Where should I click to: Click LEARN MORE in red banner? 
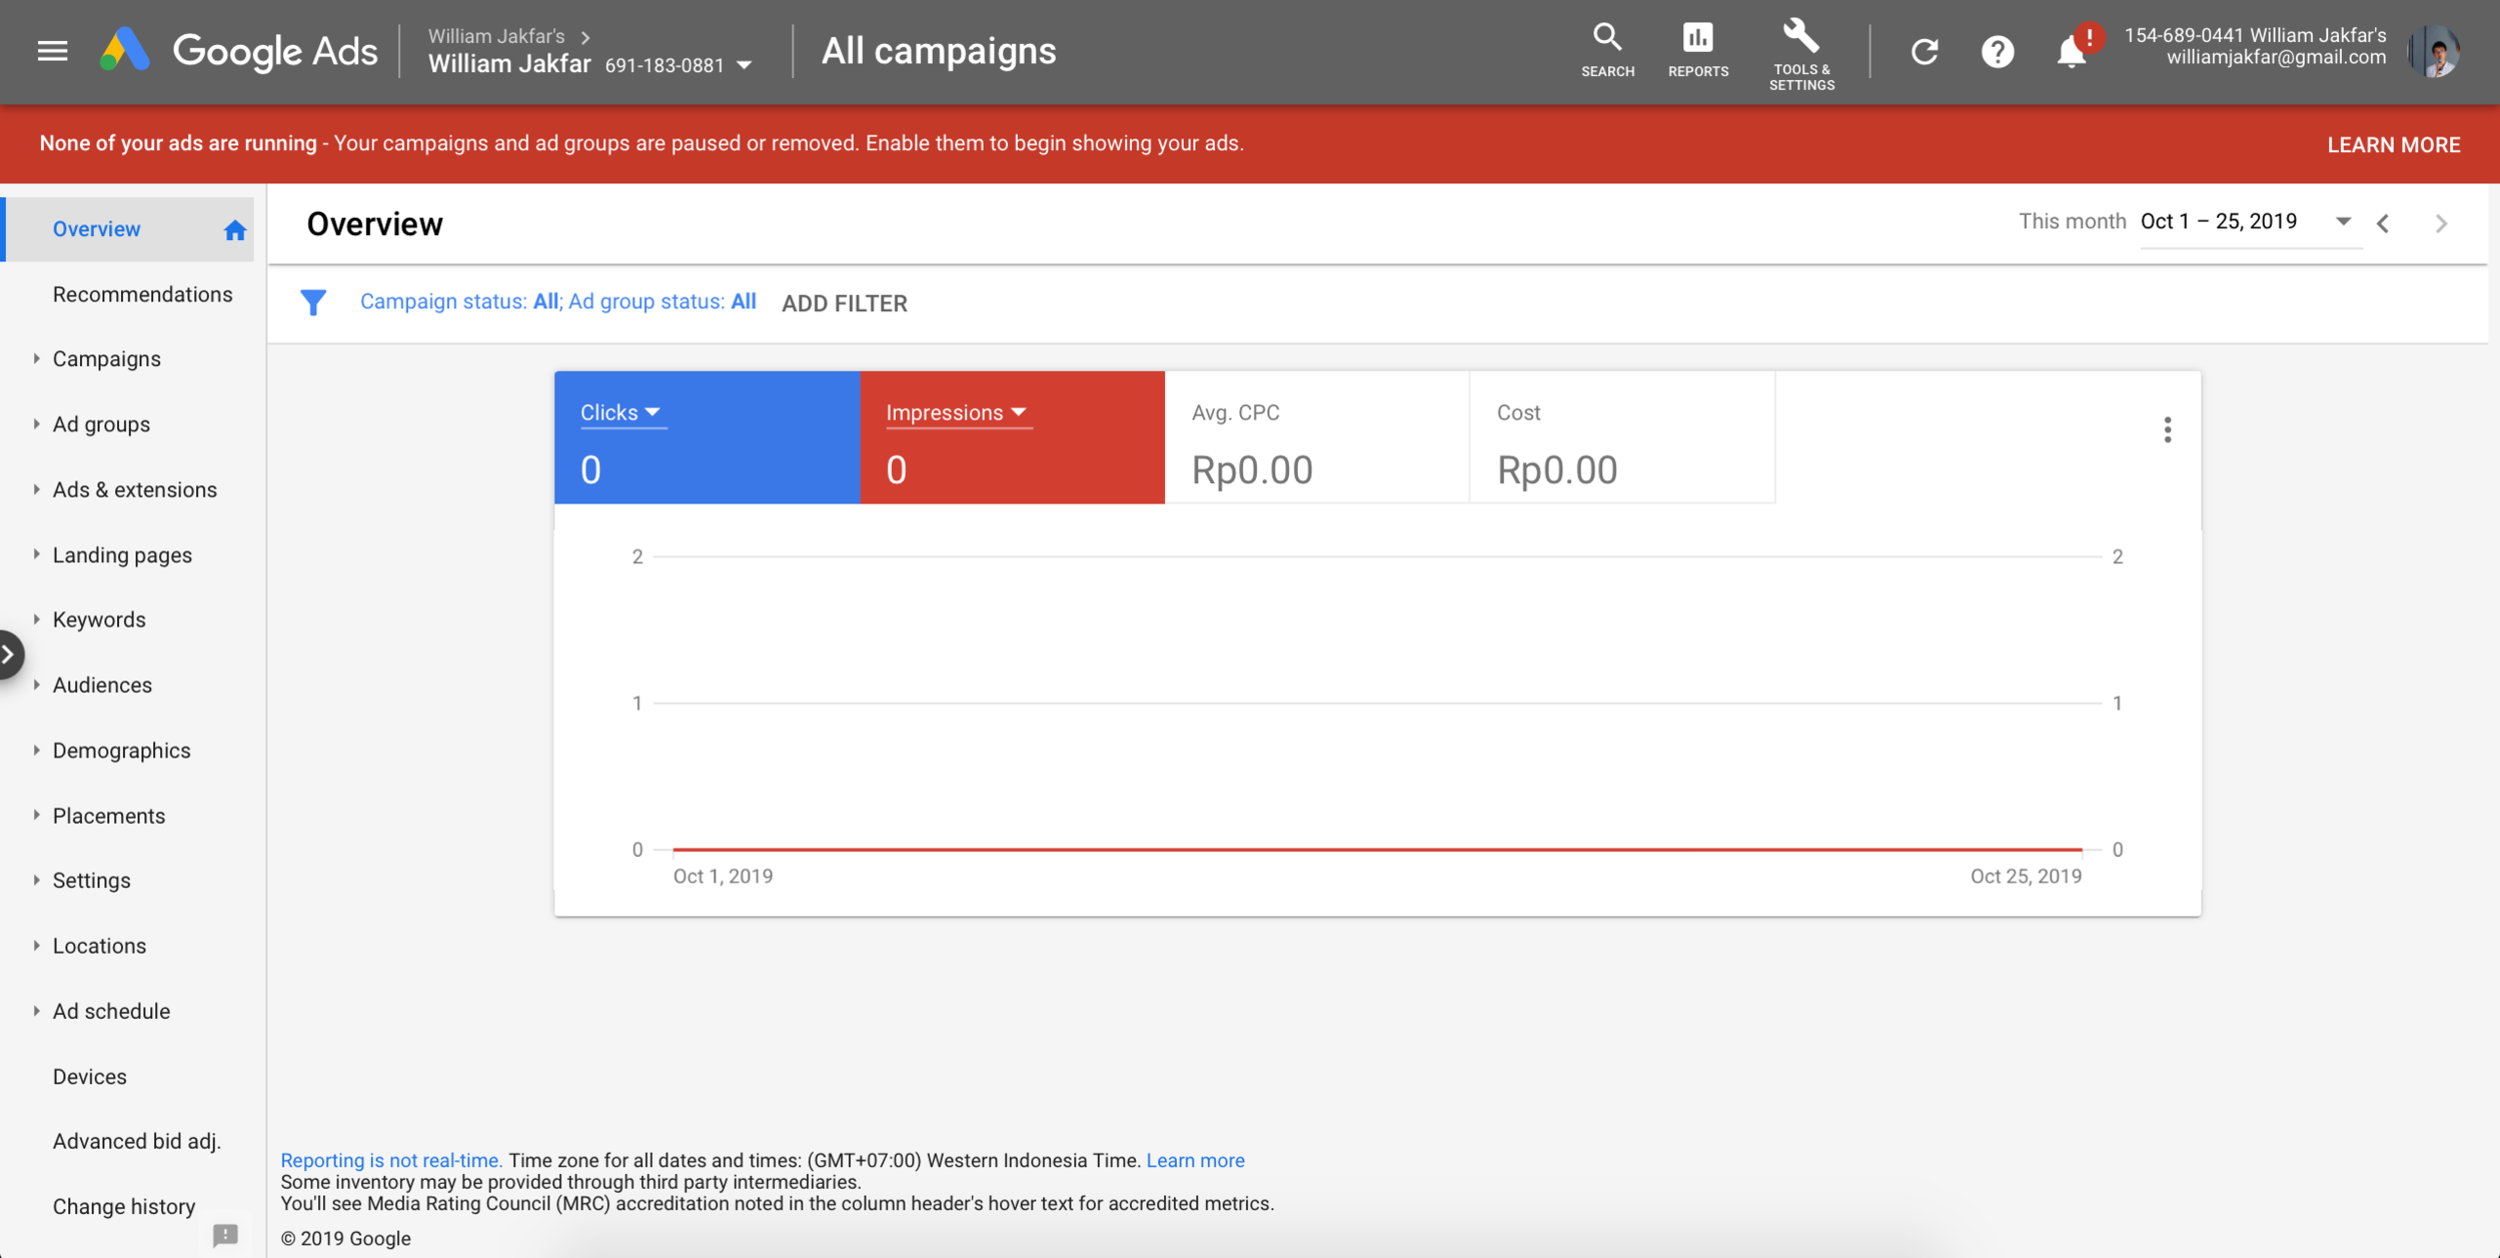pos(2393,145)
